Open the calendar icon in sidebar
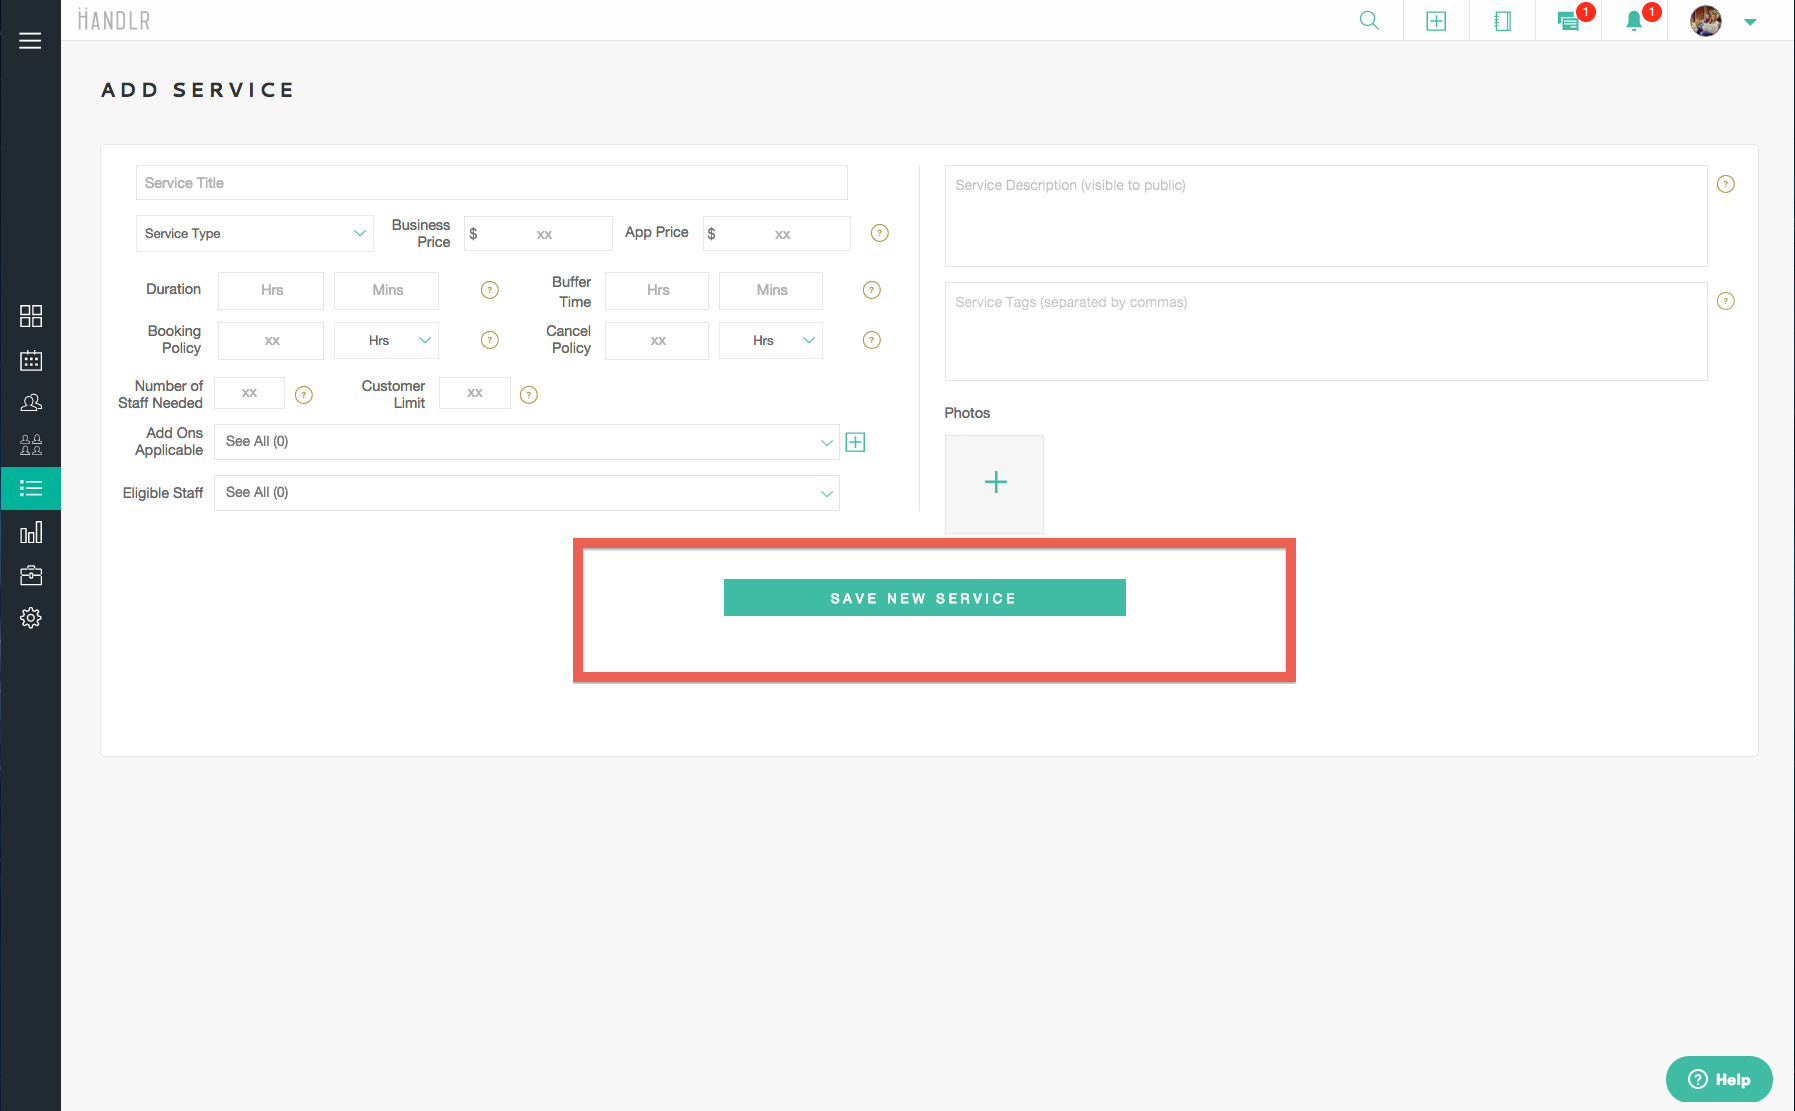The image size is (1795, 1111). (x=31, y=360)
